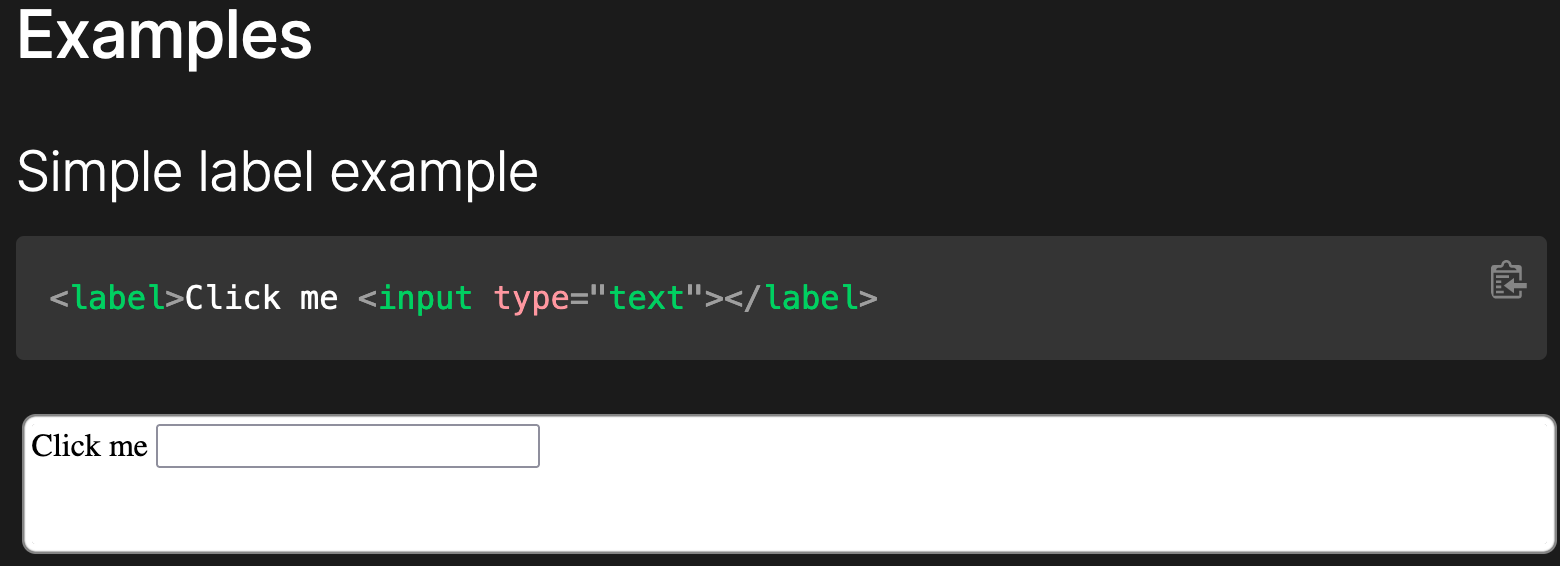Click the "text" attribute value in code
Image resolution: width=1560 pixels, height=566 pixels.
coord(647,298)
